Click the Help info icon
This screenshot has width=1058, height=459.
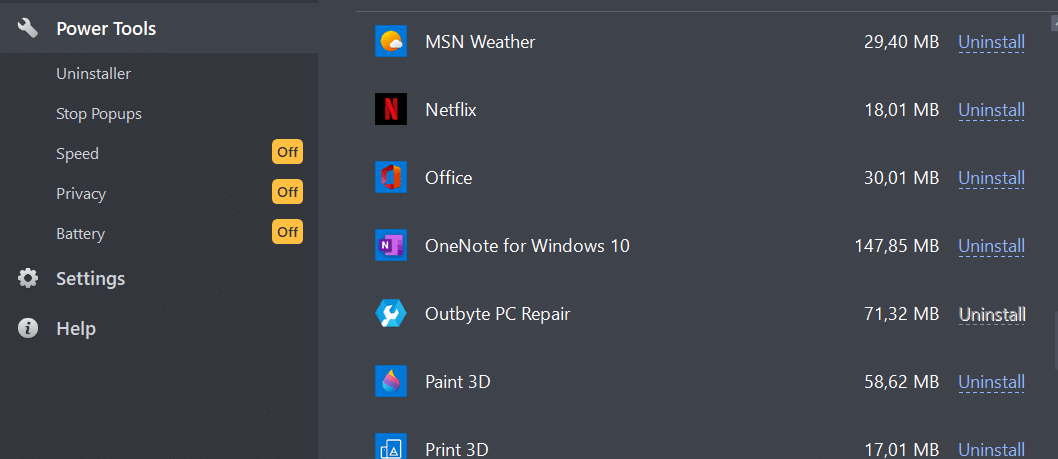(28, 329)
